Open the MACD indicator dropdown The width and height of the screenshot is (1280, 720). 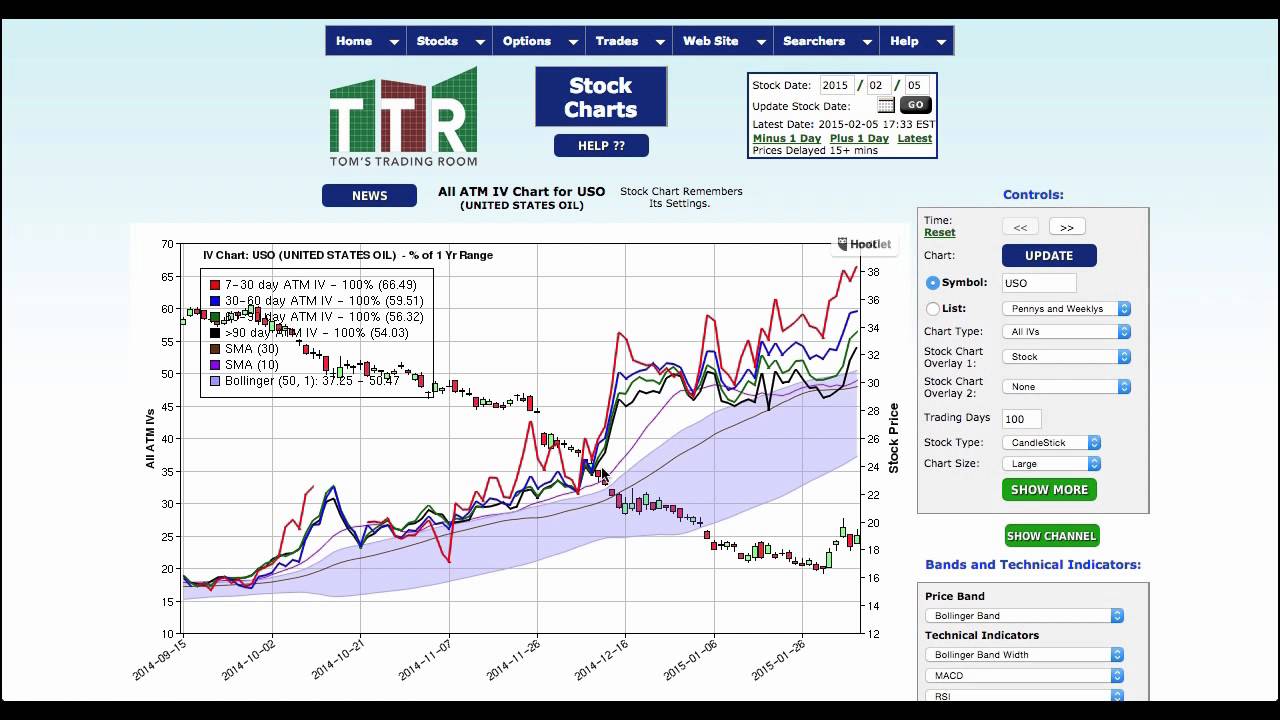1024,675
